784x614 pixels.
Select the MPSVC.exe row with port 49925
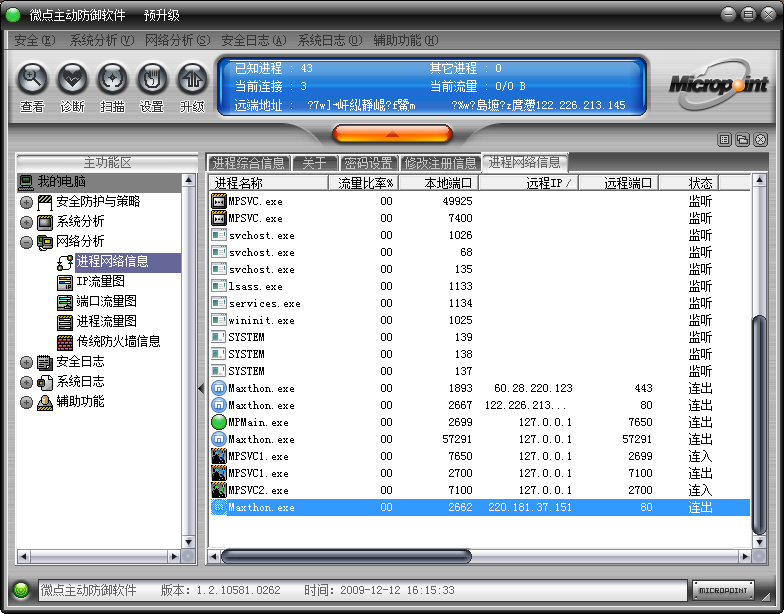tap(480, 201)
